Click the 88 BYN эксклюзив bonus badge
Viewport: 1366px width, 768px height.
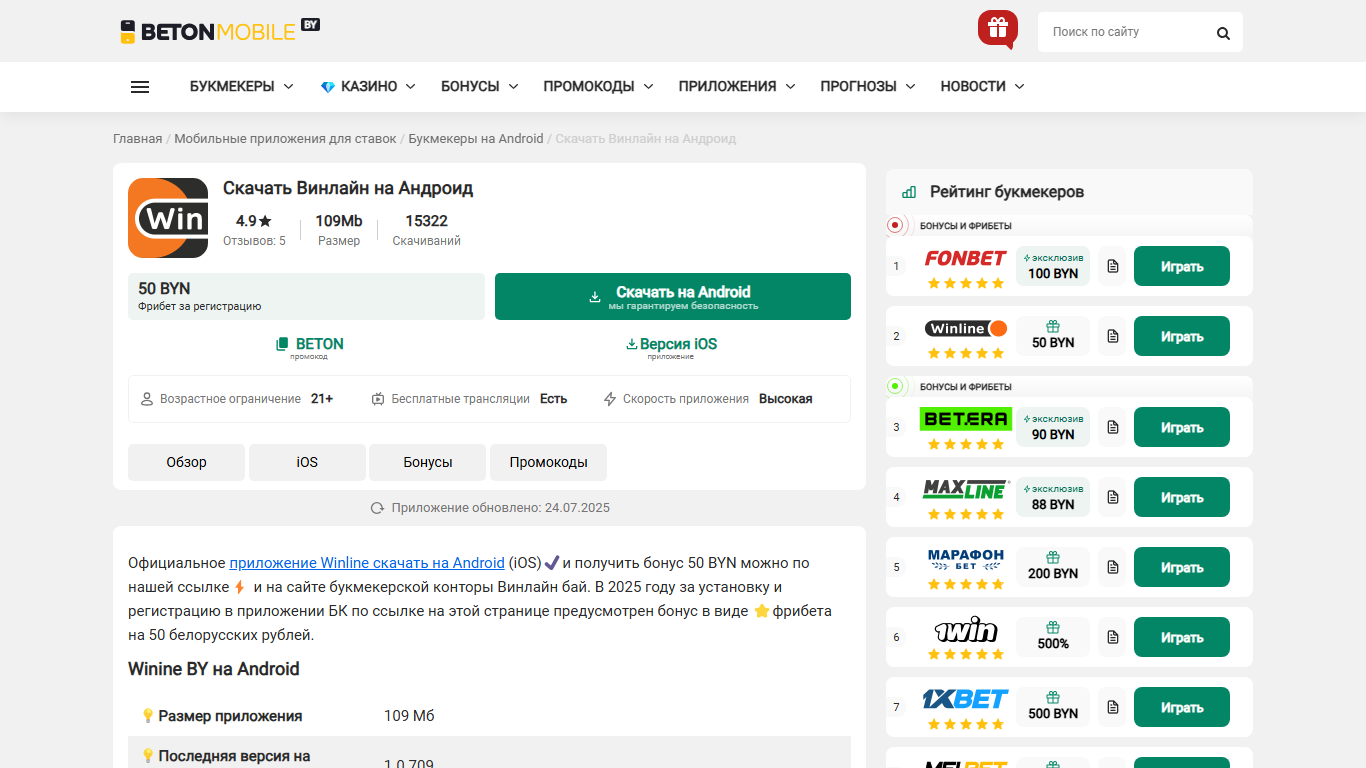pyautogui.click(x=1053, y=497)
